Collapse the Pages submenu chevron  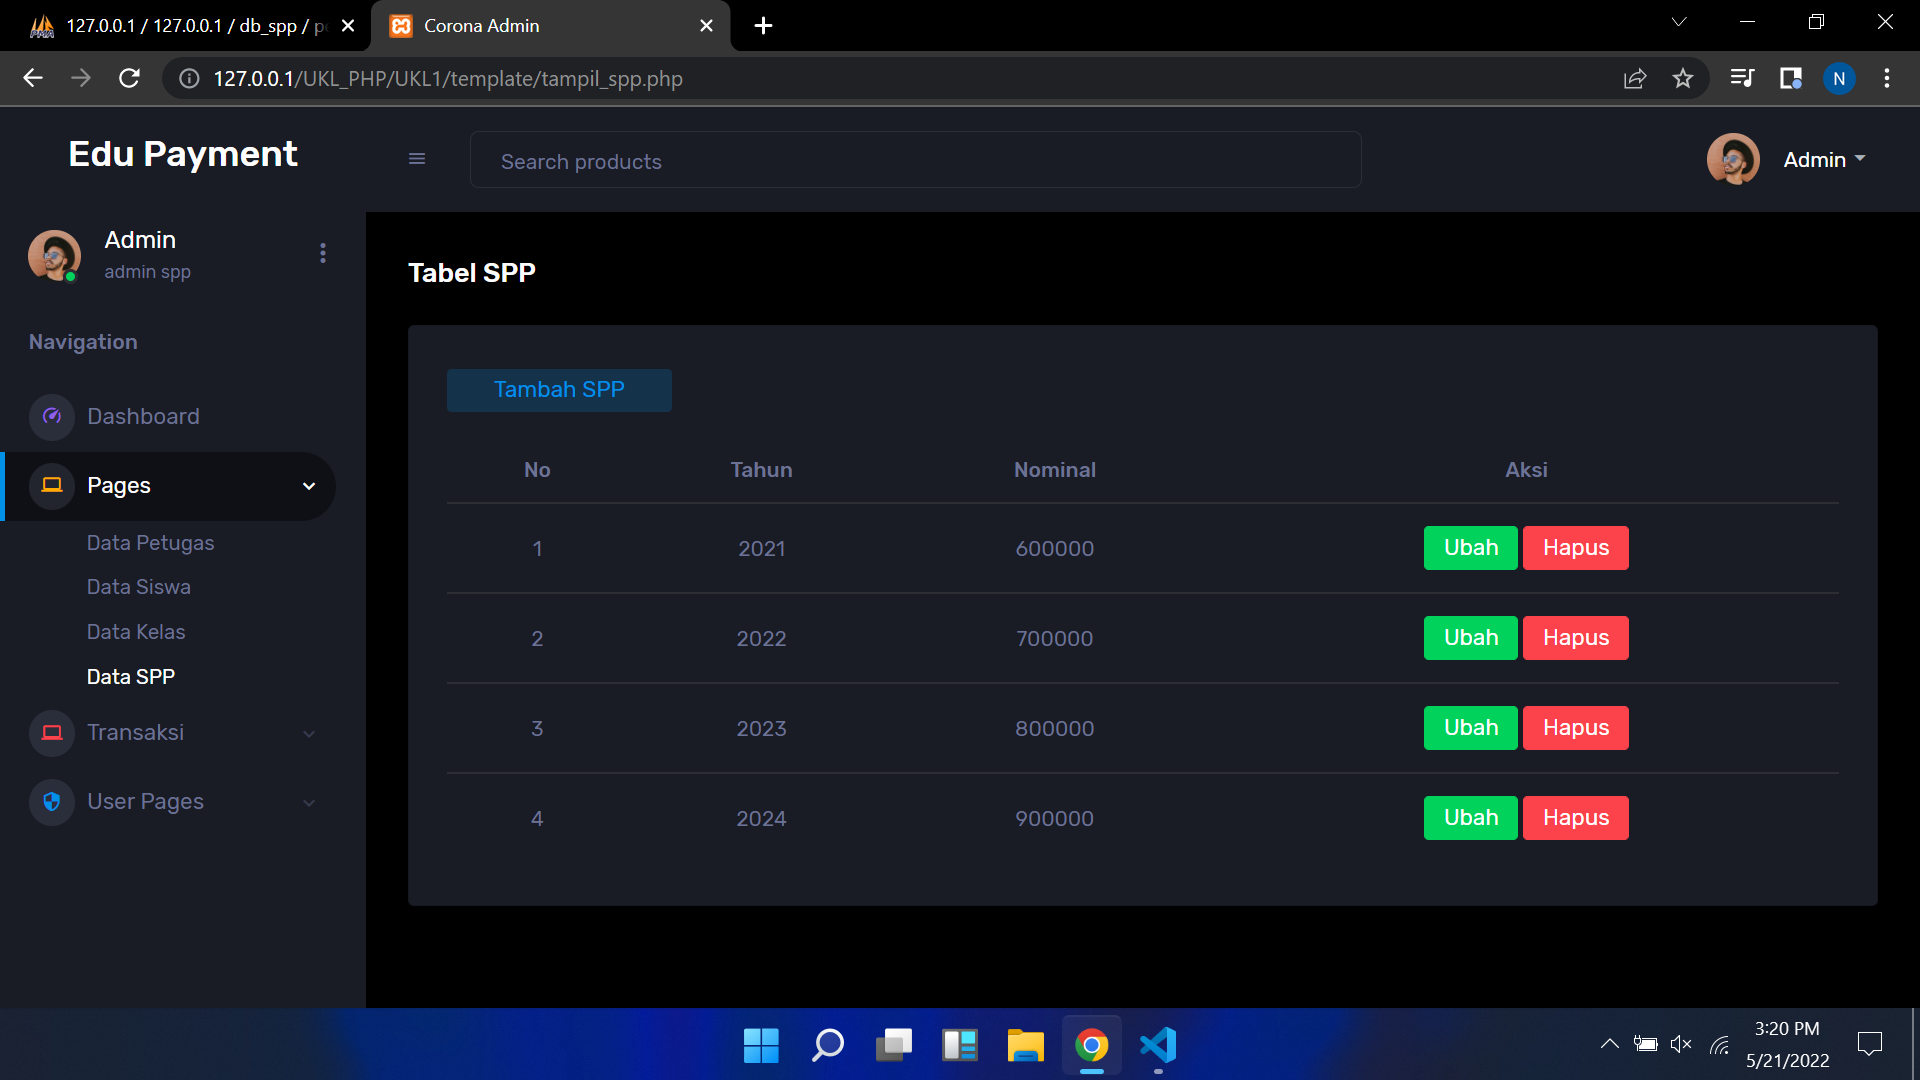[308, 486]
